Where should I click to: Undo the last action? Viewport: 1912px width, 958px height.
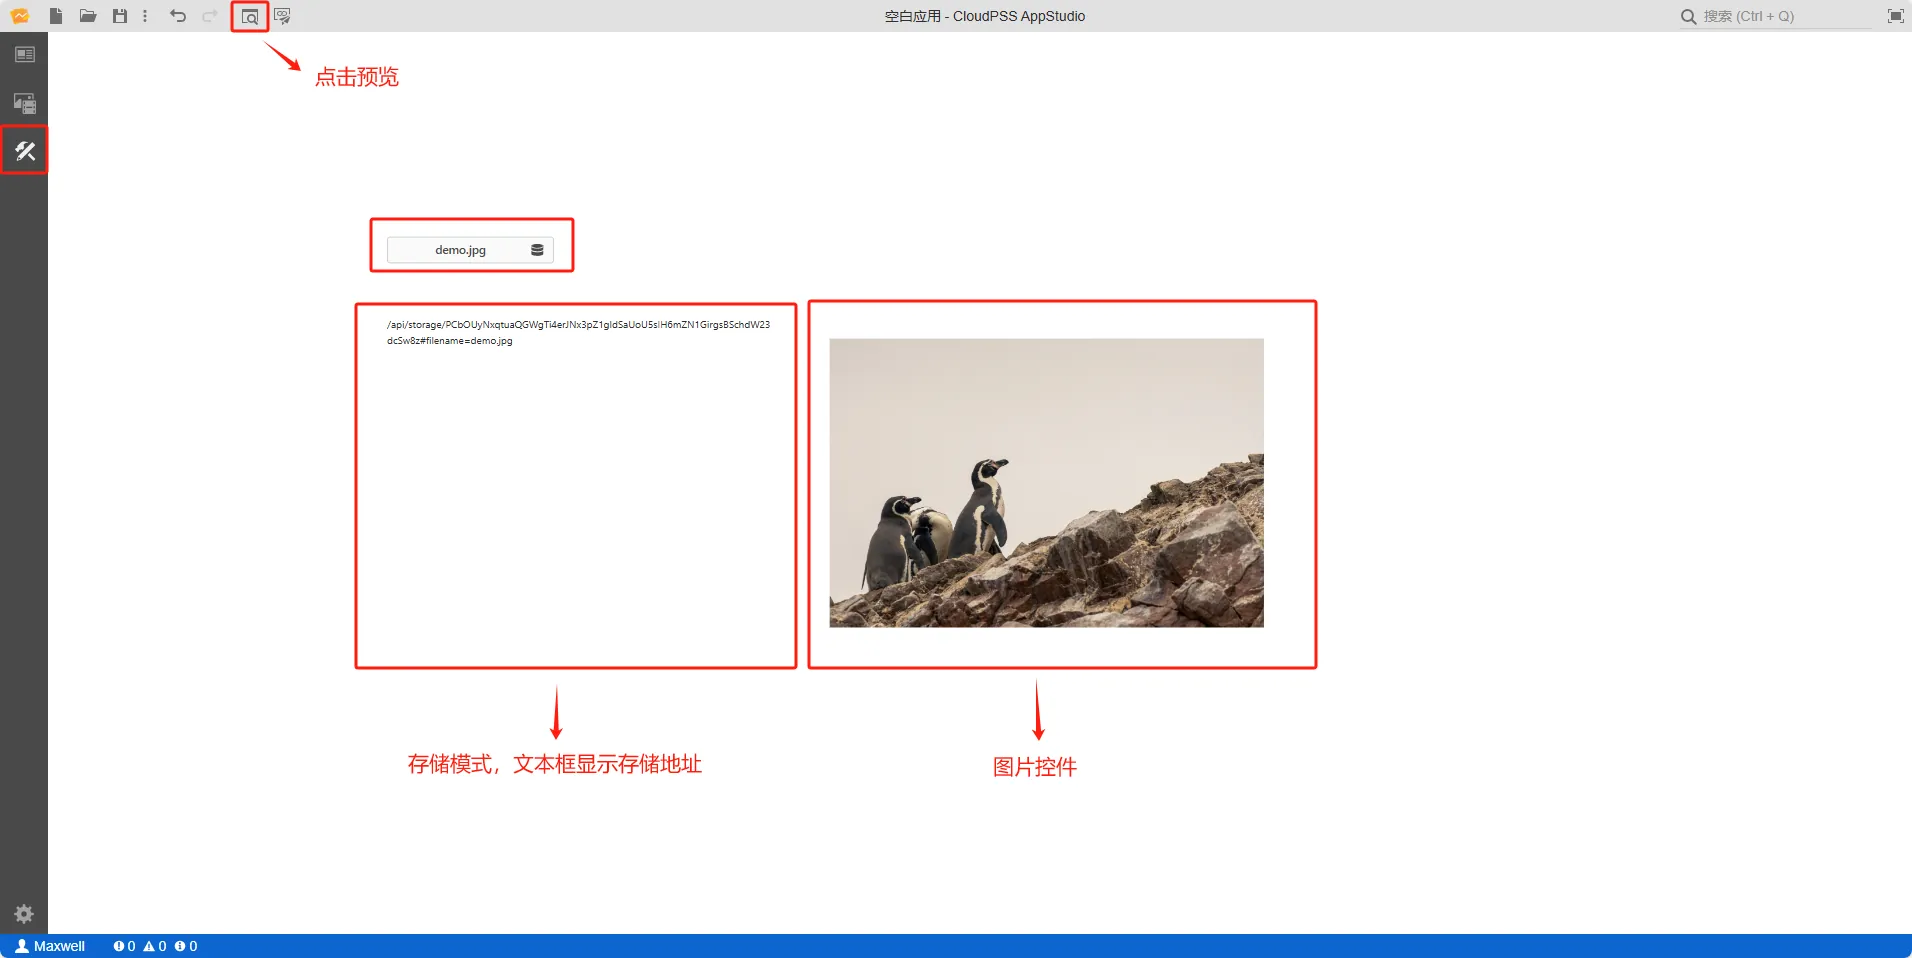178,16
